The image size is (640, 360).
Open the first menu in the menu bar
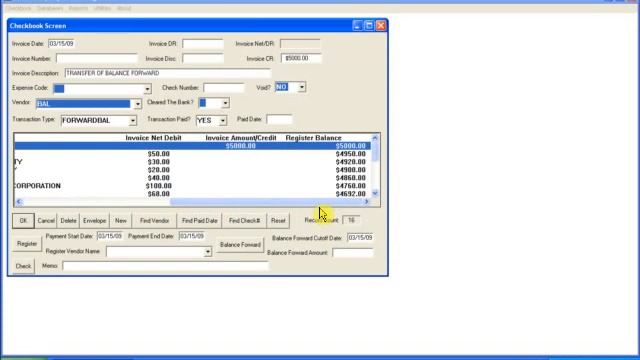[x=18, y=8]
